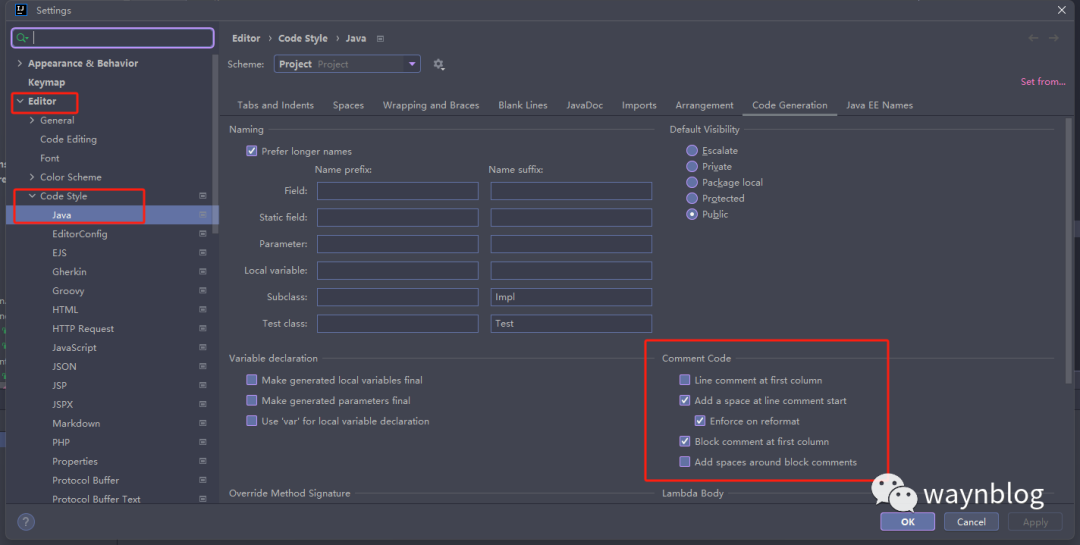Click the OK button
This screenshot has width=1080, height=545.
point(908,522)
